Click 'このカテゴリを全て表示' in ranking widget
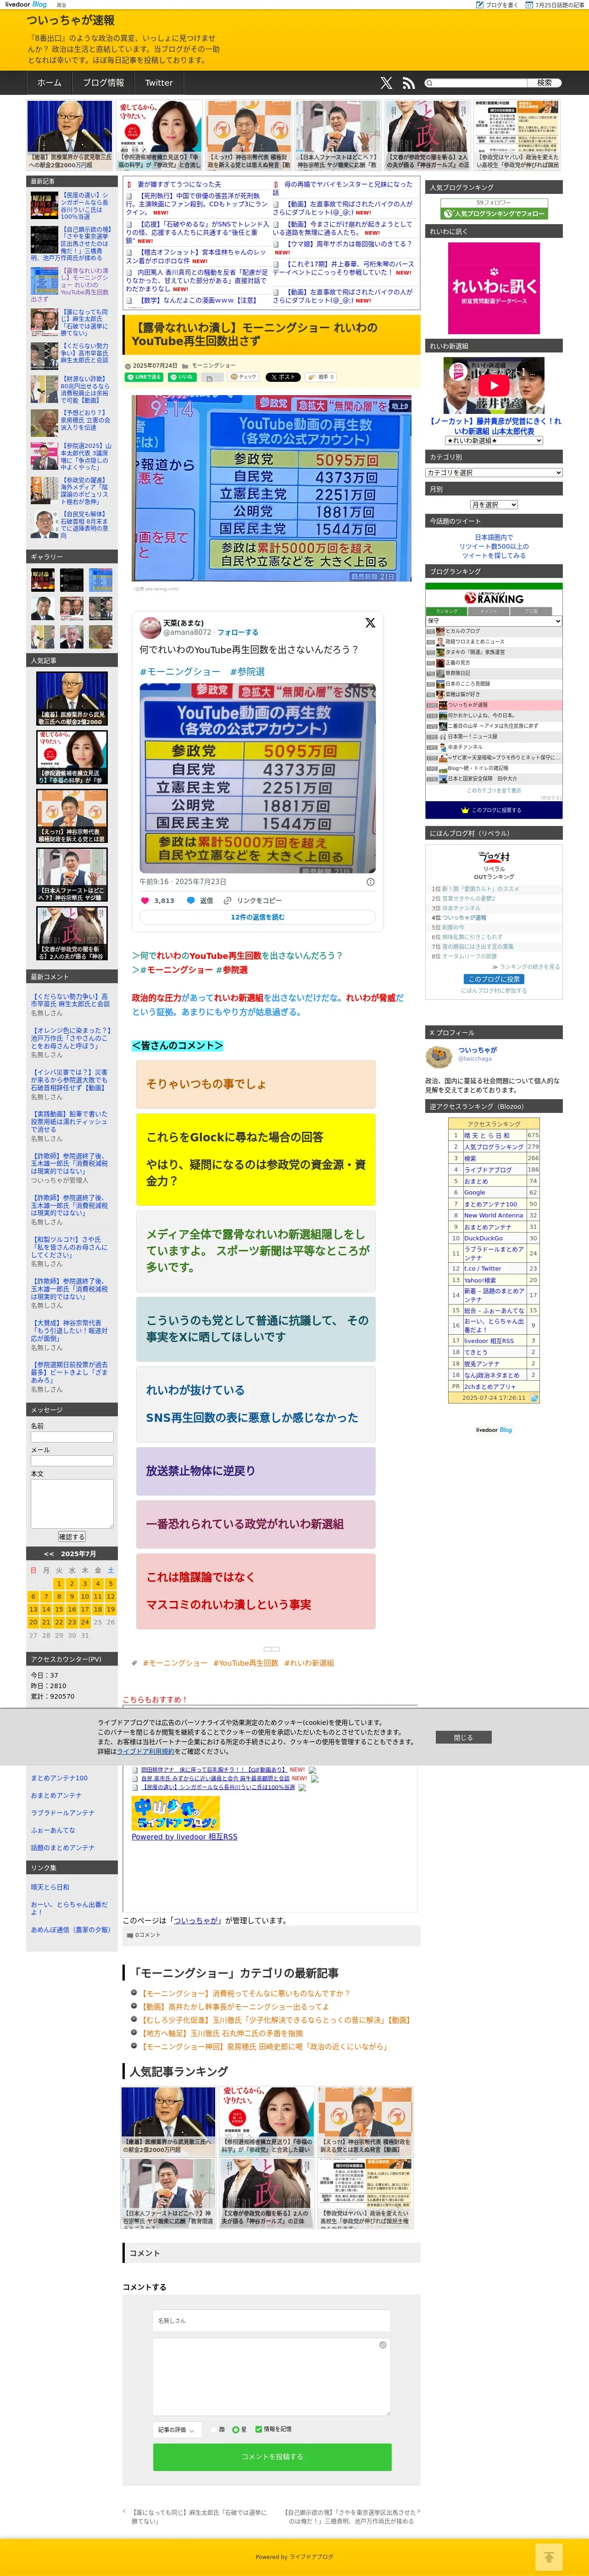This screenshot has height=2576, width=589. 494,790
